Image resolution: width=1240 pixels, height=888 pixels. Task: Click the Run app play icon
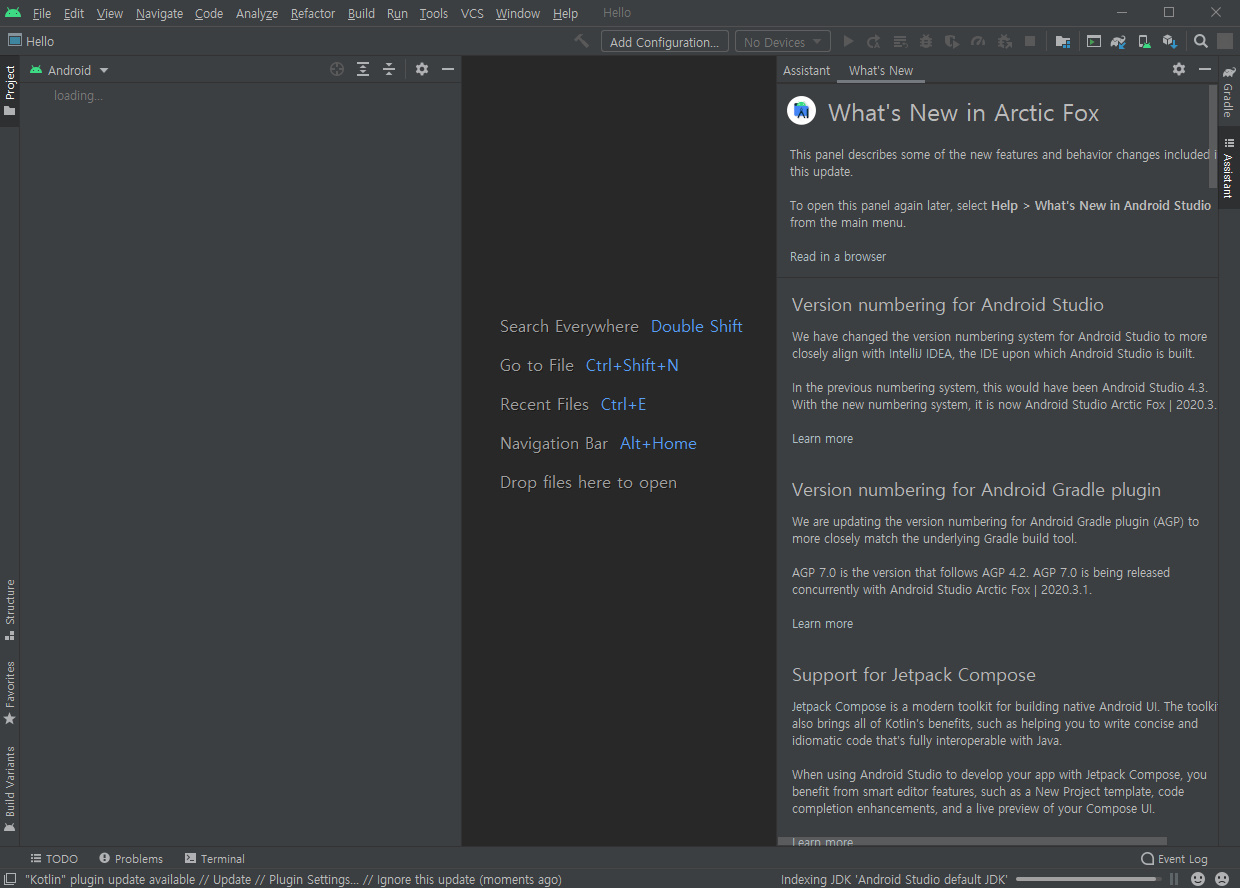coord(849,42)
